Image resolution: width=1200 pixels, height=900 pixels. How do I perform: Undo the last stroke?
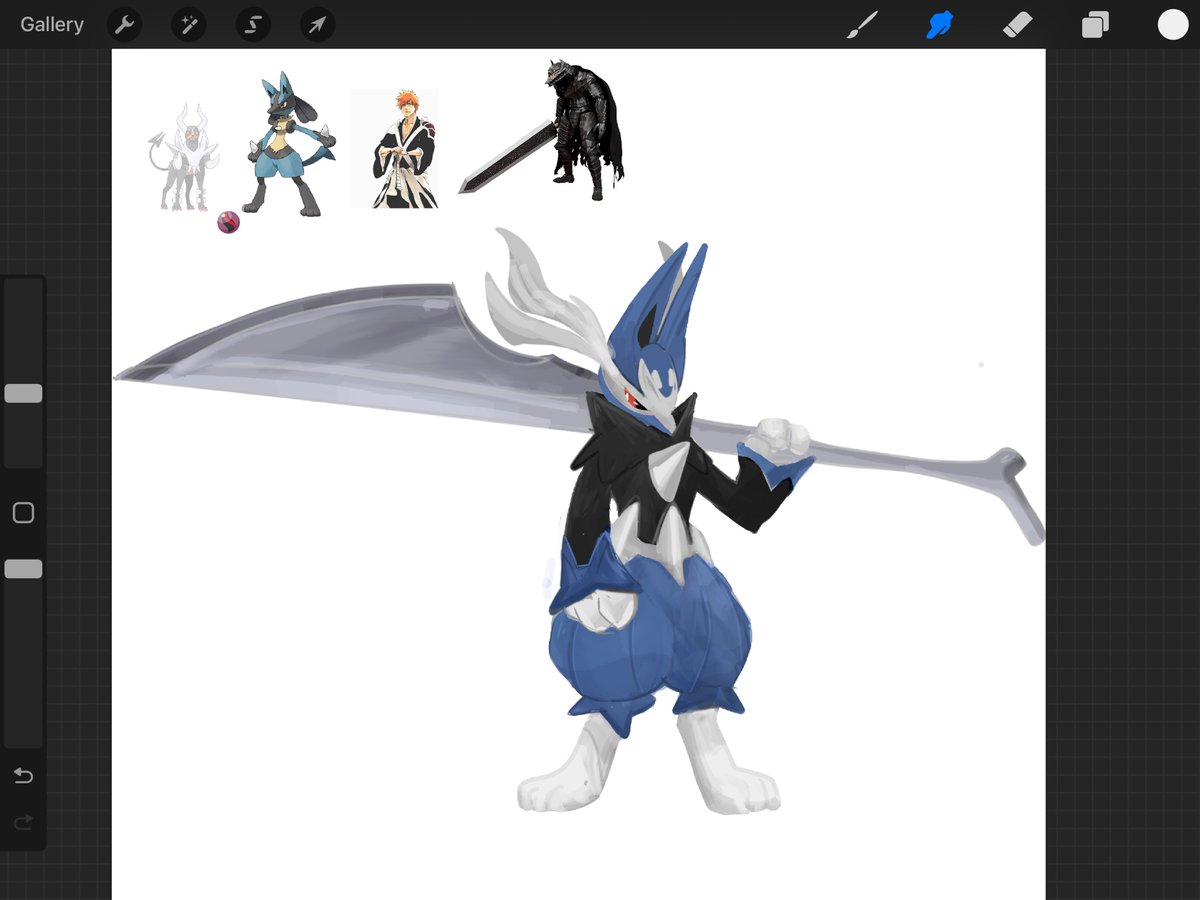[x=23, y=776]
